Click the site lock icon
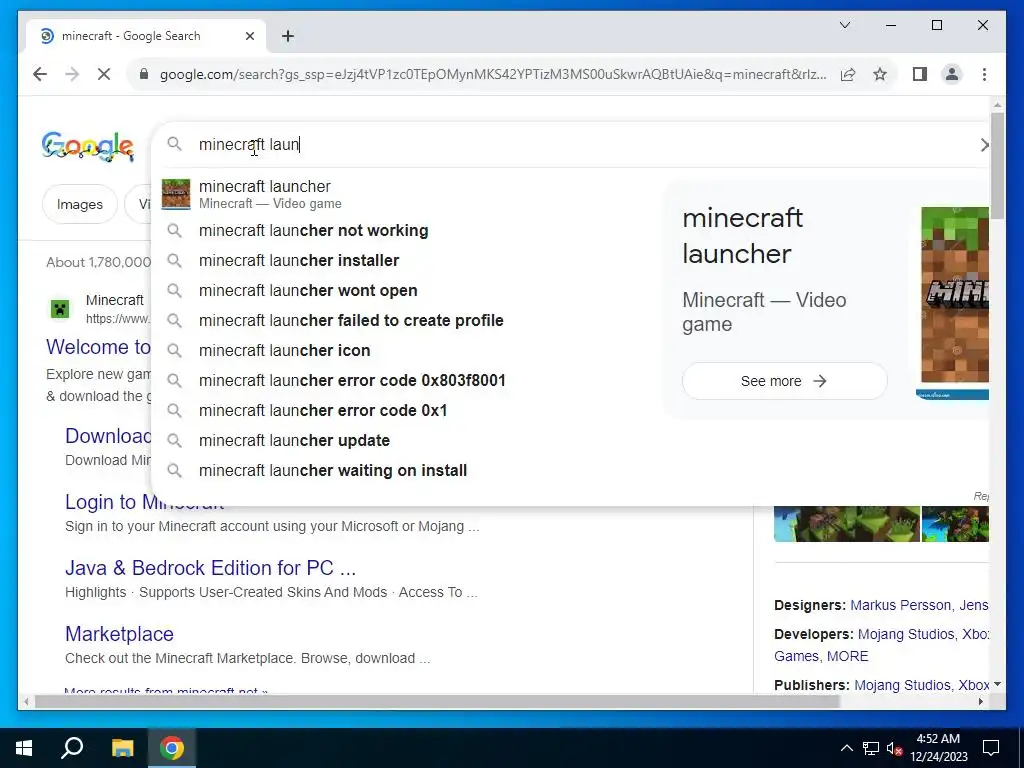The width and height of the screenshot is (1024, 768). 144,74
